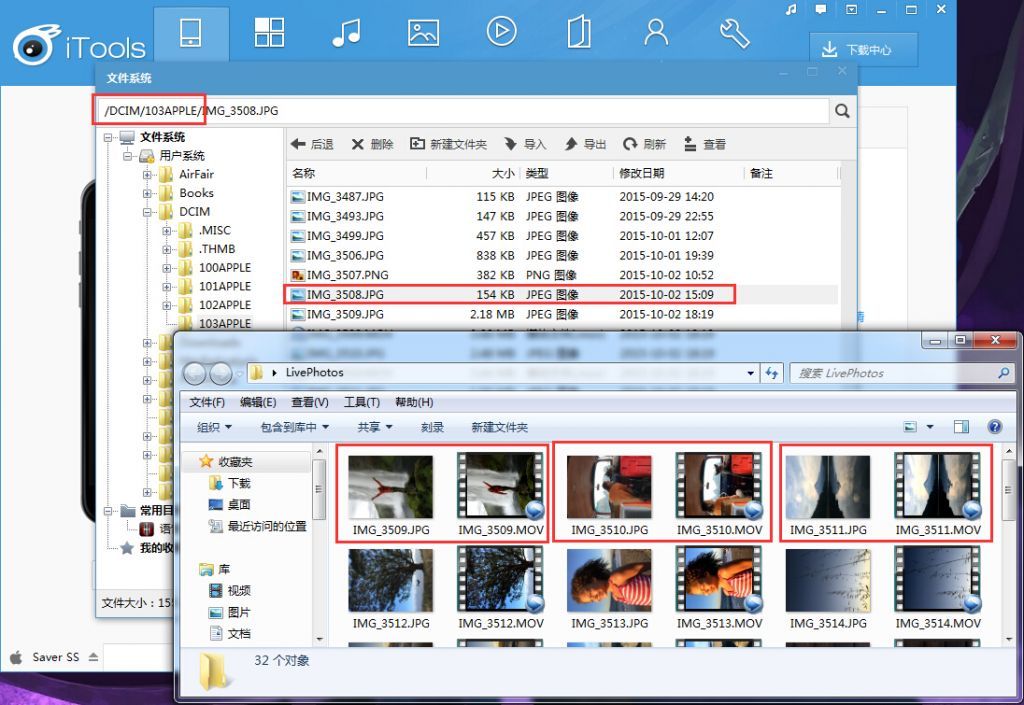Click the Explorer back navigation arrow
The width and height of the screenshot is (1024, 705).
click(x=195, y=373)
